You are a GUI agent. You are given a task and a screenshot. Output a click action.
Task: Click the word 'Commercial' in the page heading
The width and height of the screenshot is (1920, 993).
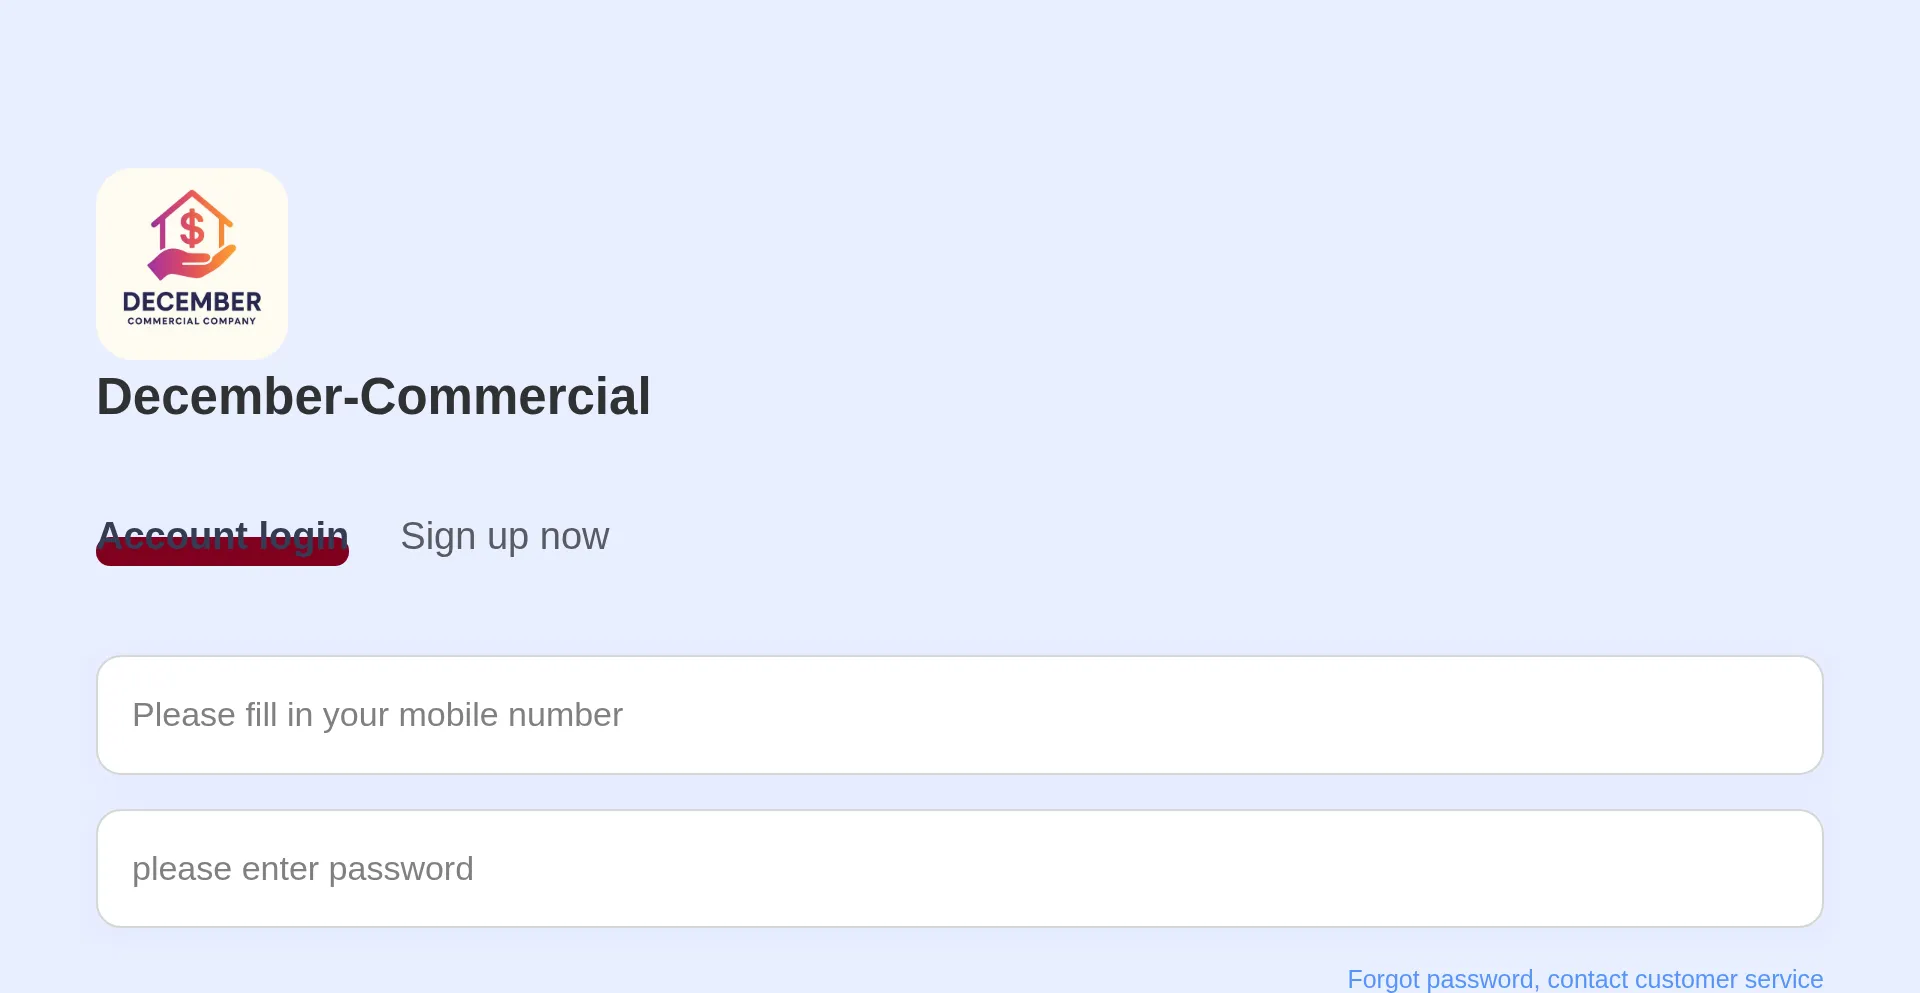(505, 397)
